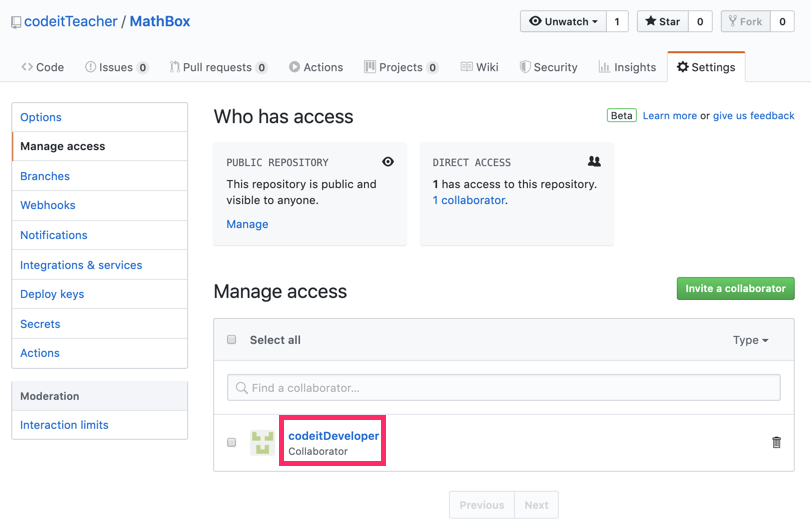The width and height of the screenshot is (811, 526).
Task: Click the watchers count of 1
Action: (x=617, y=22)
